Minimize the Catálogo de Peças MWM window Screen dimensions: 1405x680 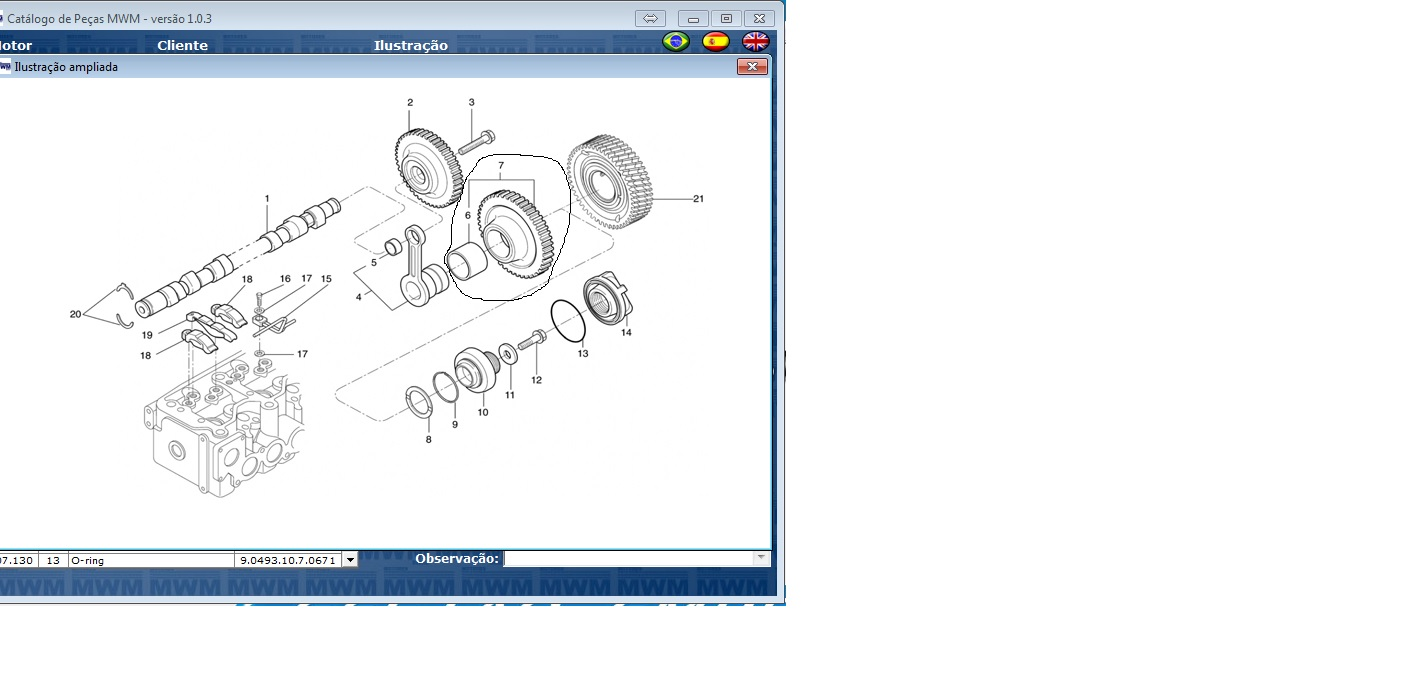(693, 19)
